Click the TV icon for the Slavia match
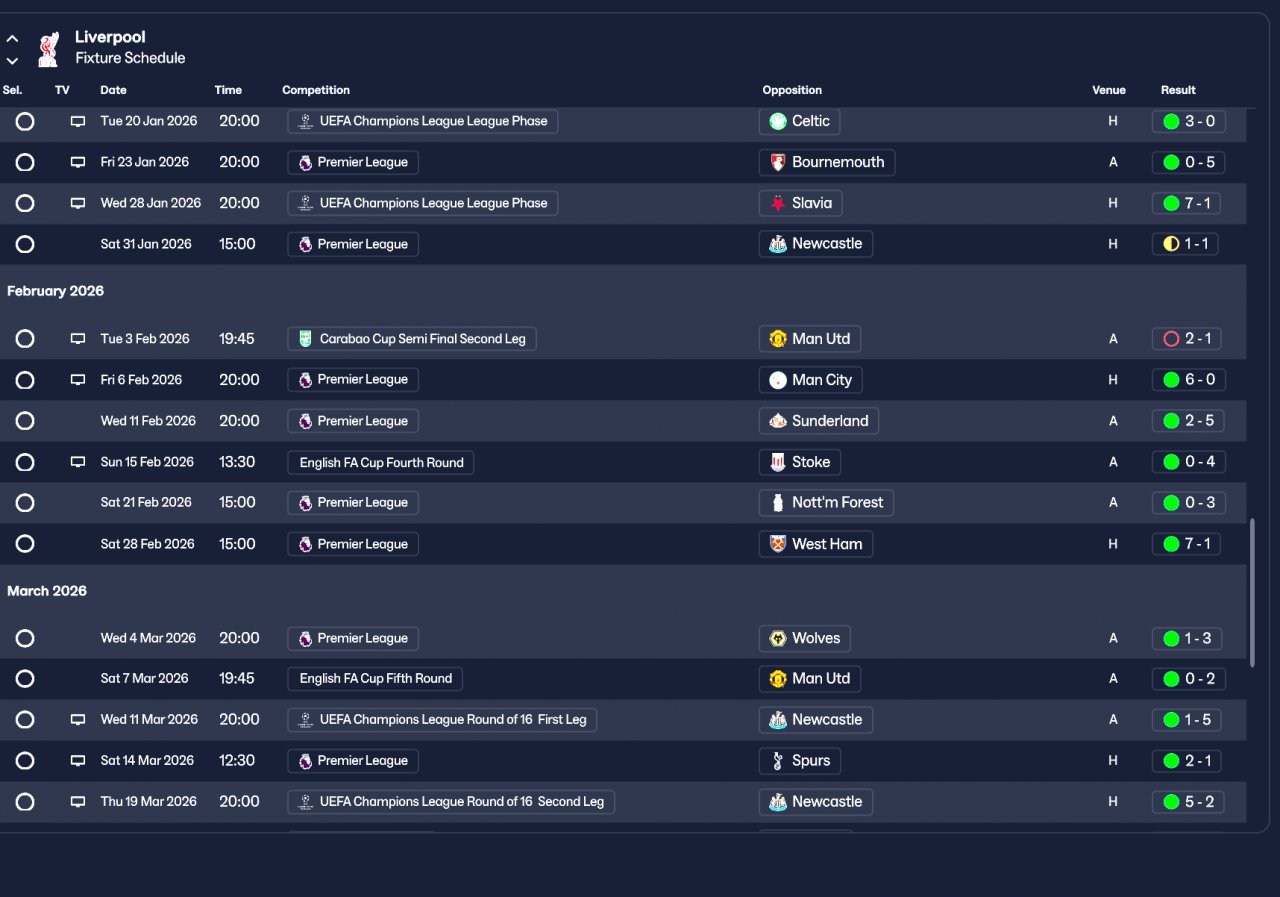Screen dimensions: 1280x897 click(x=78, y=204)
